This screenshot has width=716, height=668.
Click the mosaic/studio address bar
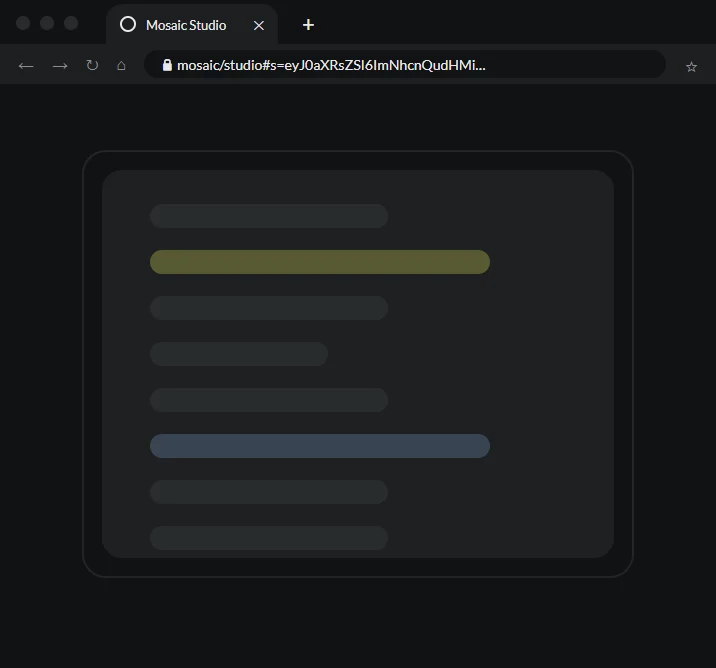[405, 64]
